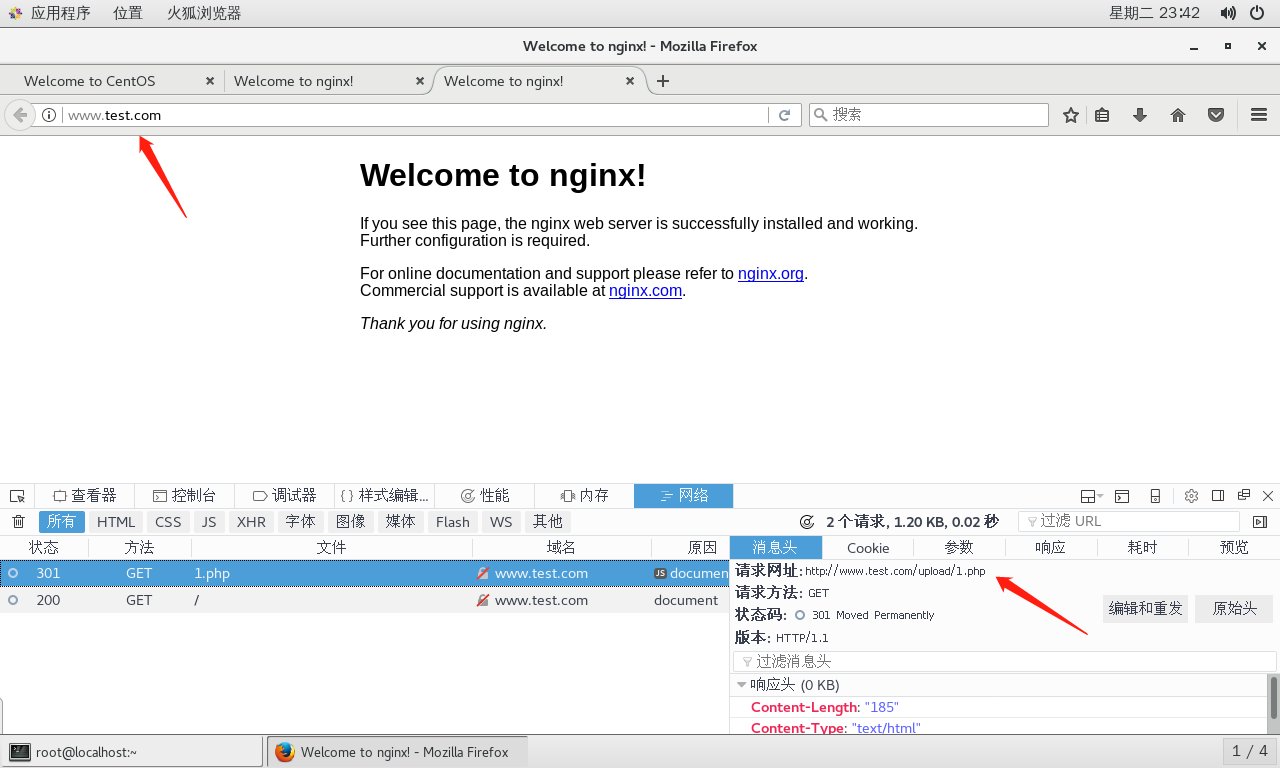Open the 响应 details tab

(x=1051, y=548)
